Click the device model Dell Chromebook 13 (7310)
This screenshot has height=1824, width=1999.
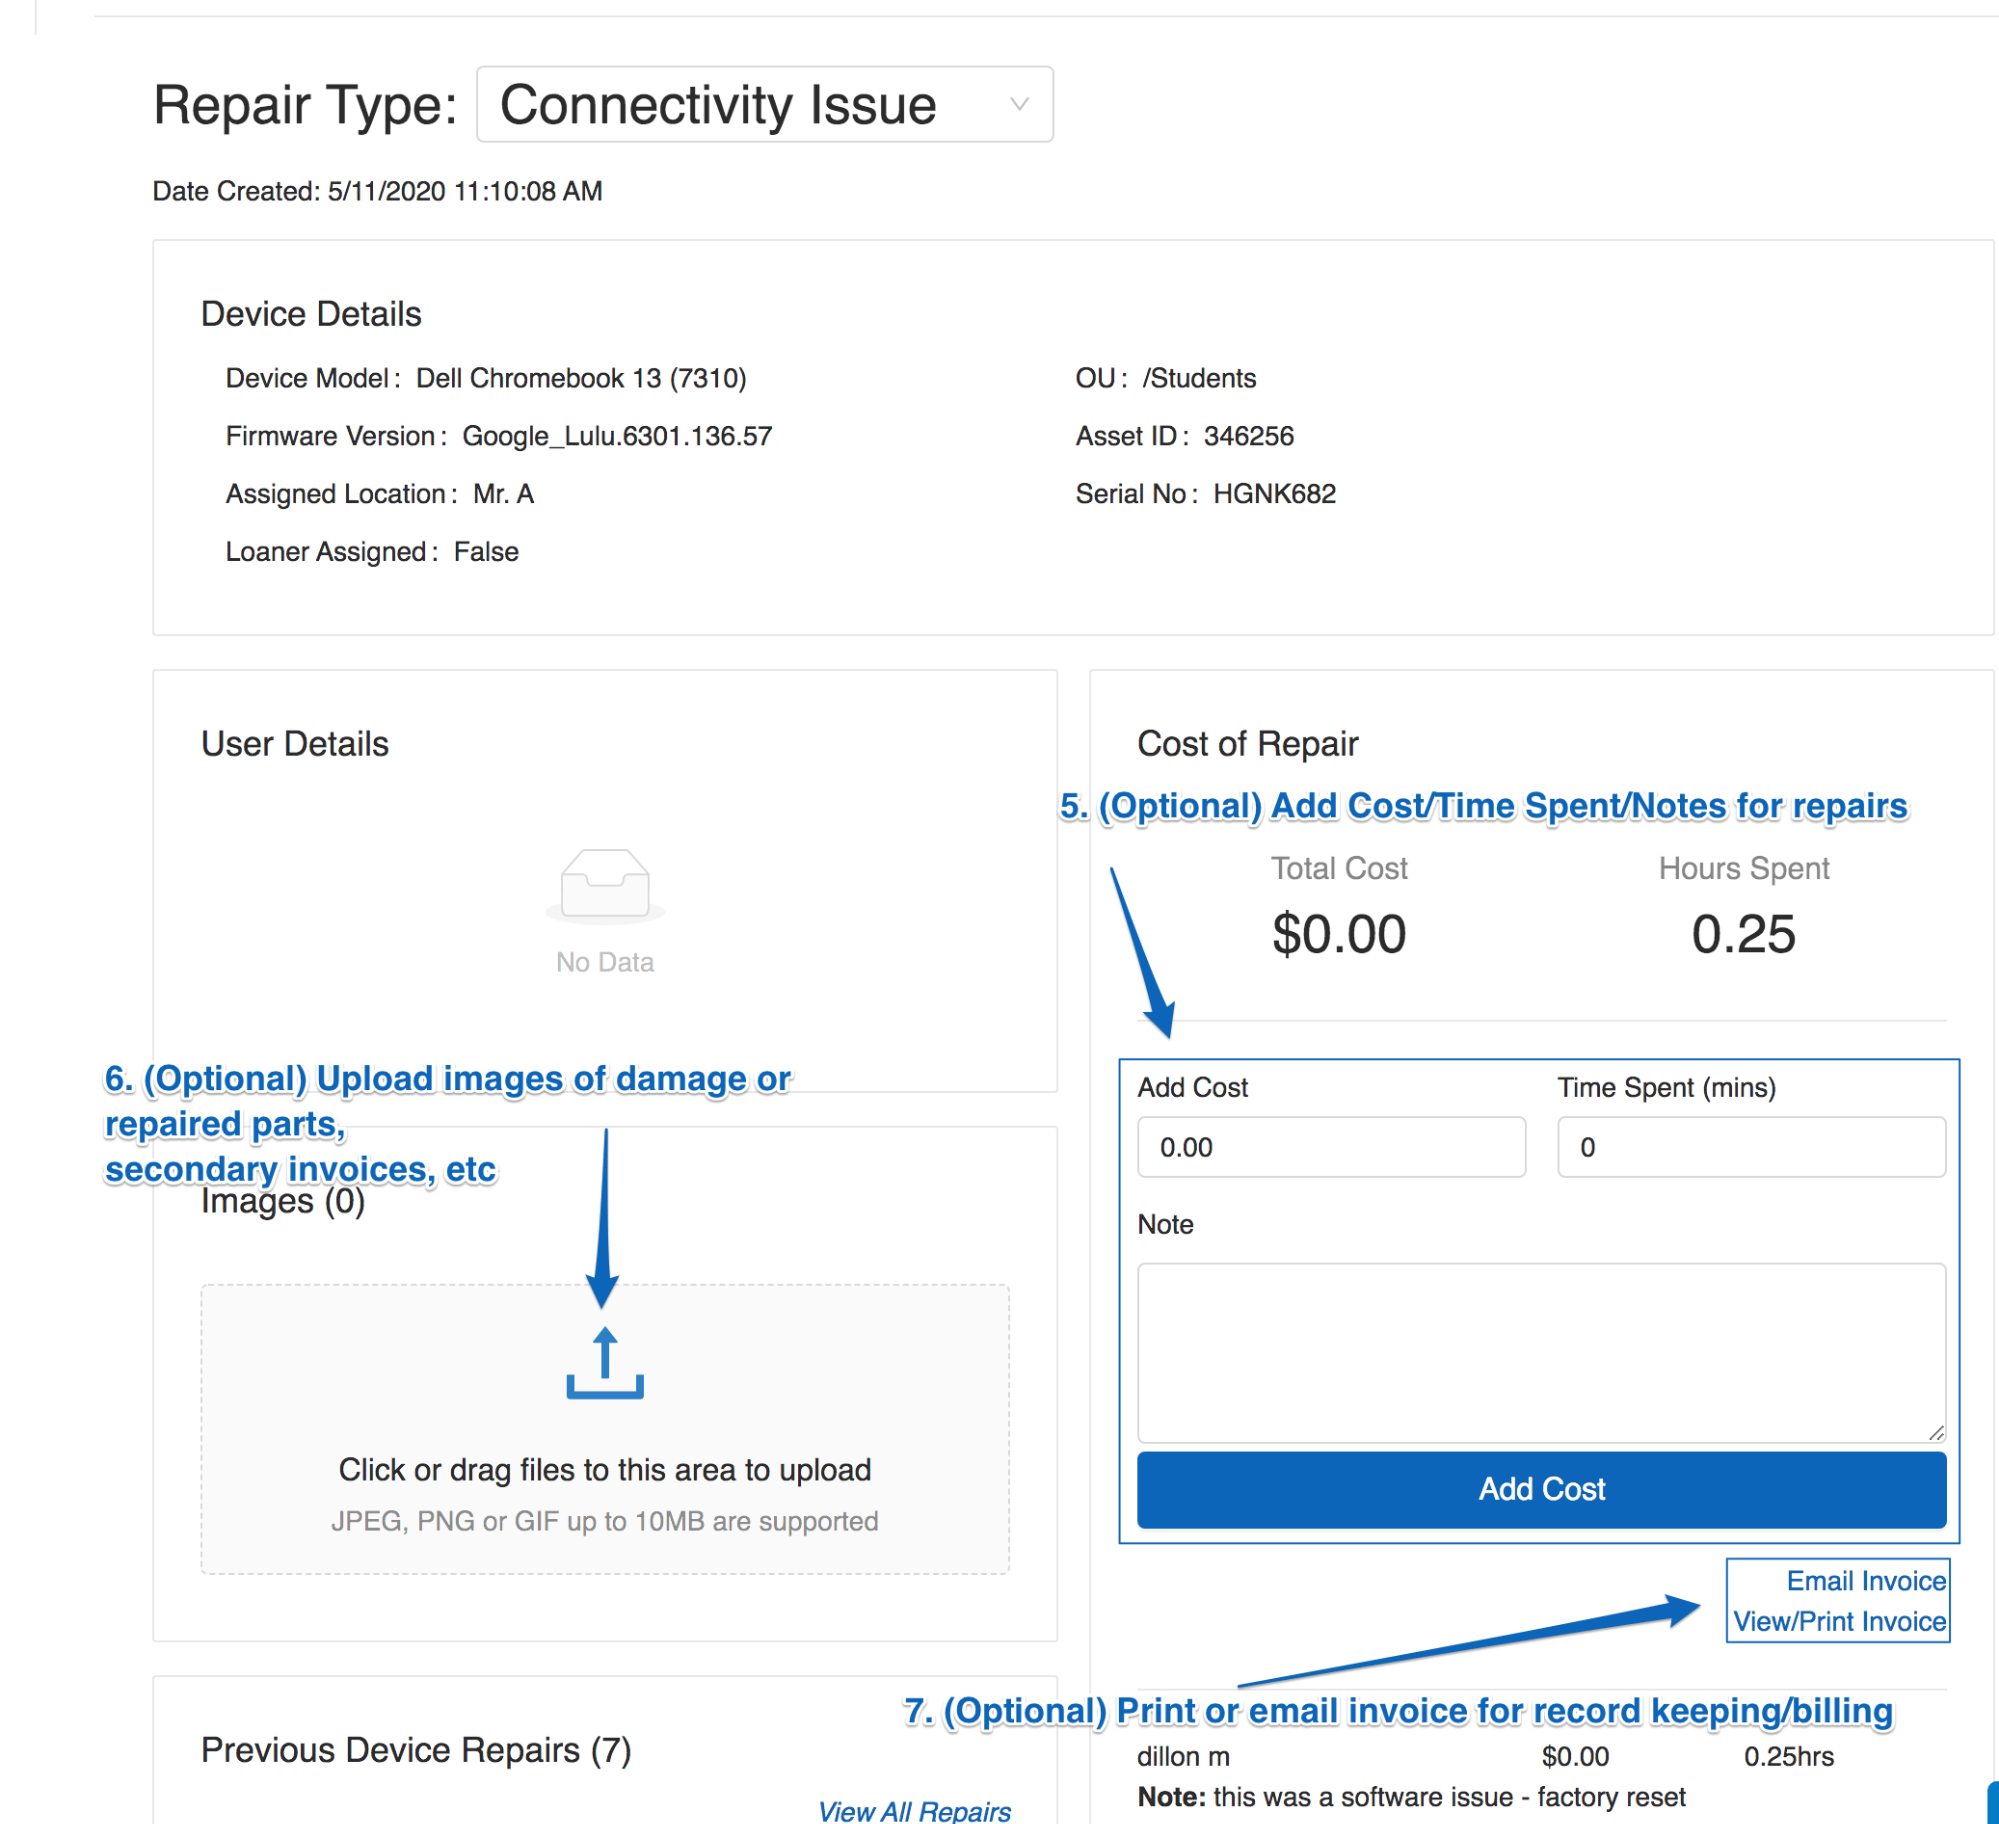581,378
